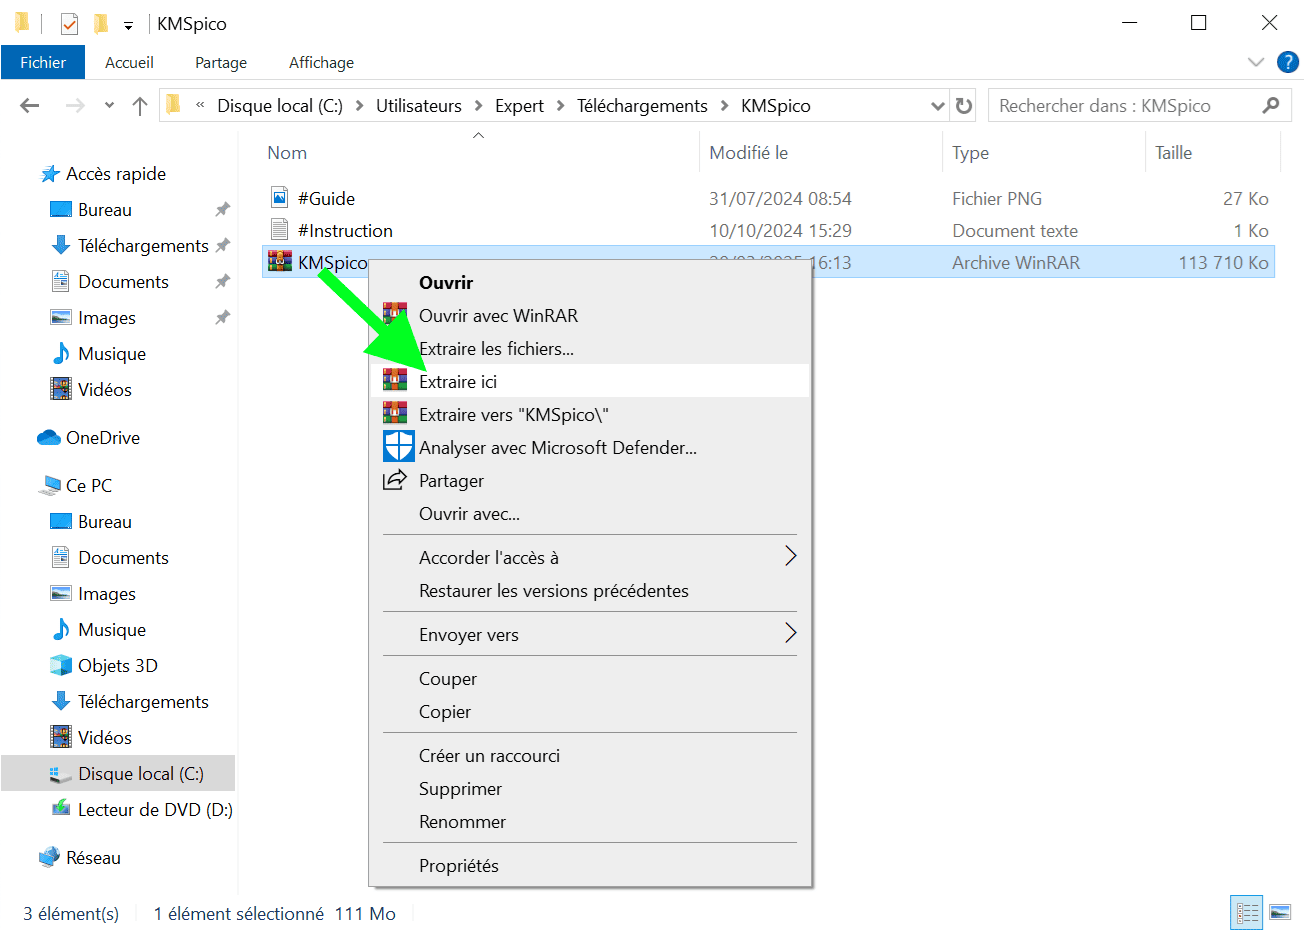Go up one folder level

point(140,106)
